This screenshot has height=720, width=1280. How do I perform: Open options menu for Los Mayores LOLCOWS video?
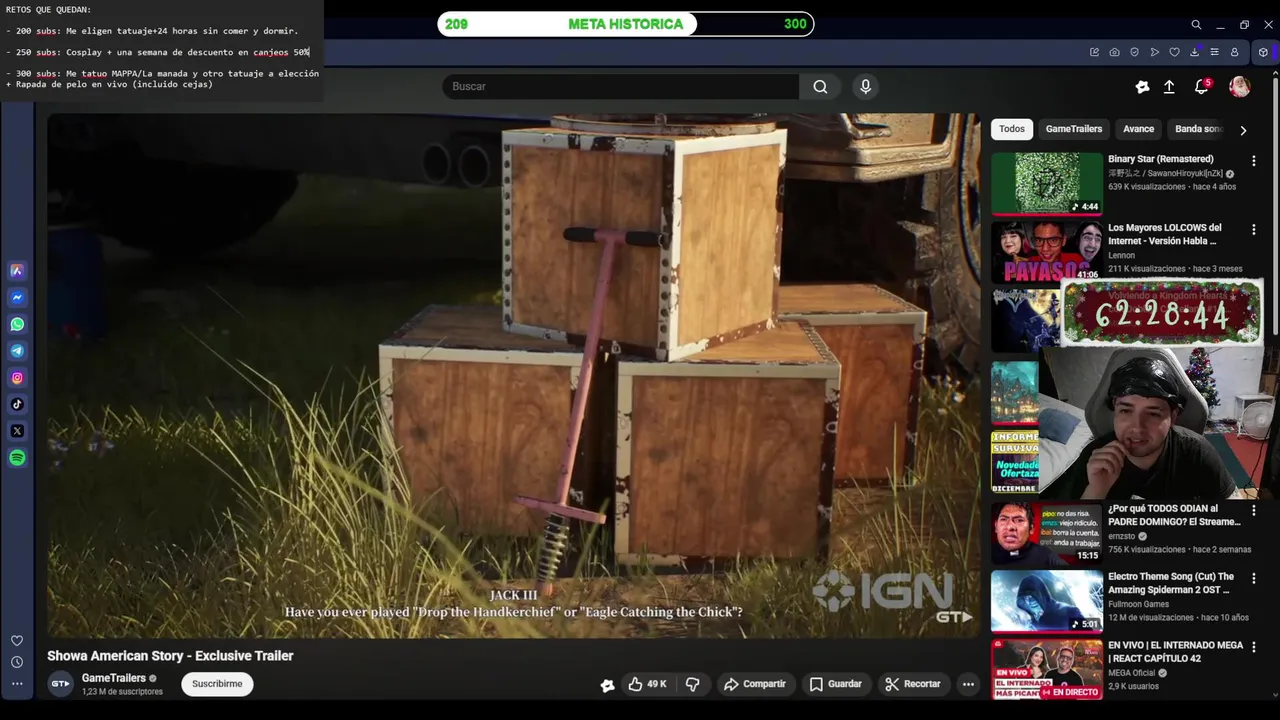click(1253, 230)
